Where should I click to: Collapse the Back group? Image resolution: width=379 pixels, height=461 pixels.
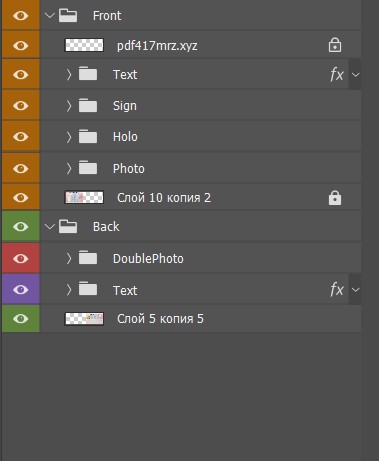point(50,227)
